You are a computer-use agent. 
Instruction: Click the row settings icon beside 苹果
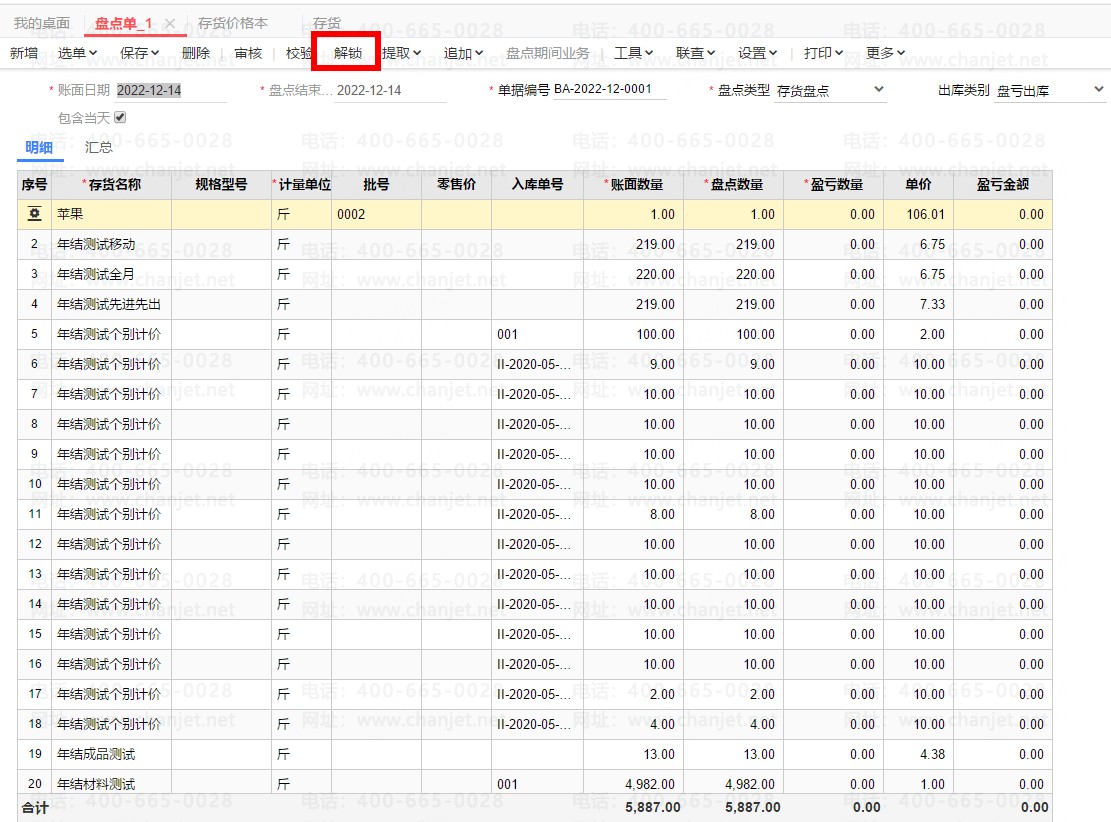click(34, 214)
